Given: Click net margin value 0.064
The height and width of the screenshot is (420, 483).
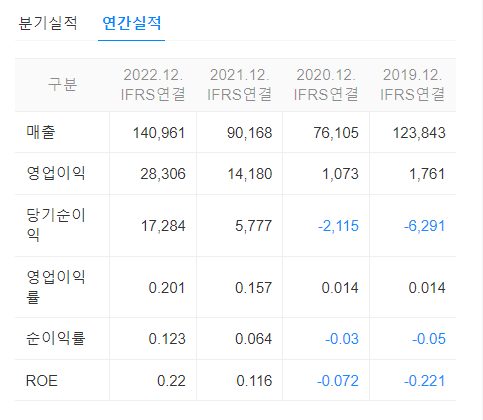Looking at the screenshot, I should [x=253, y=339].
